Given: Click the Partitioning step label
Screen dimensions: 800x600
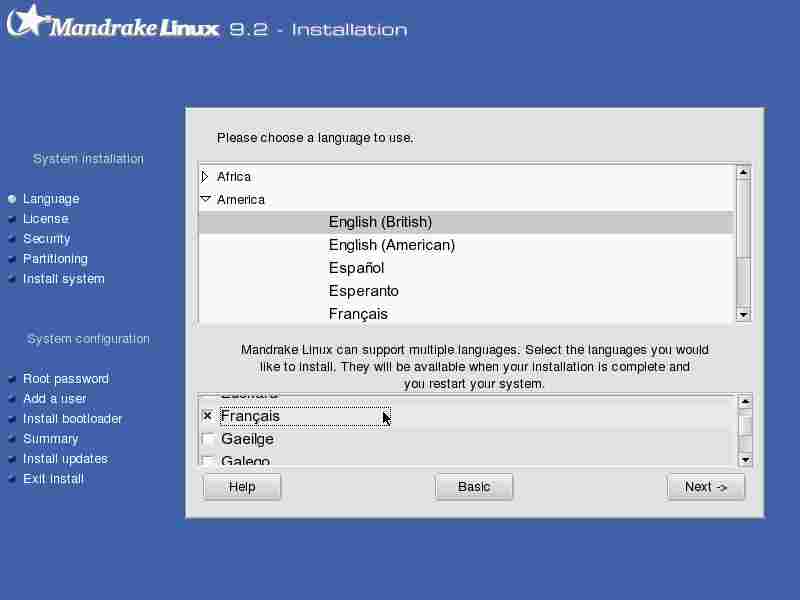Looking at the screenshot, I should 55,259.
